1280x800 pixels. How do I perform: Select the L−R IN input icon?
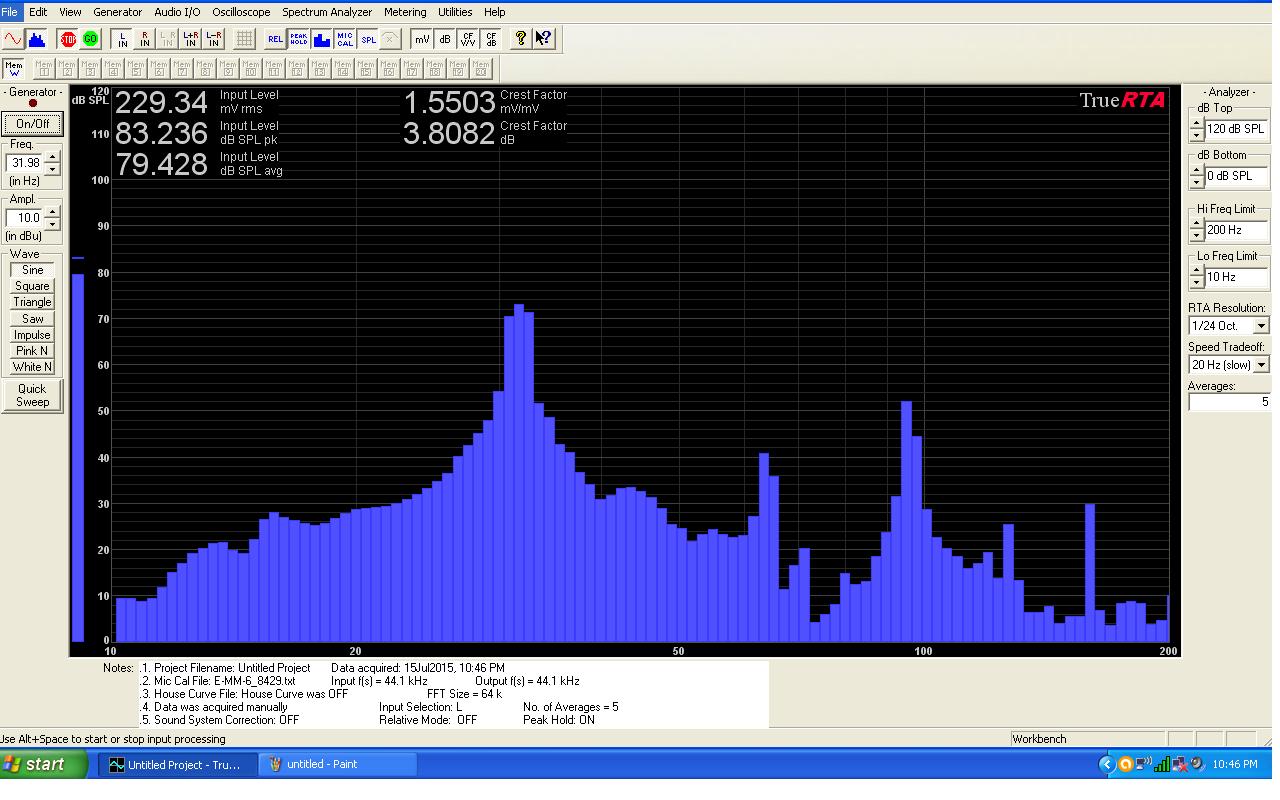pos(214,39)
